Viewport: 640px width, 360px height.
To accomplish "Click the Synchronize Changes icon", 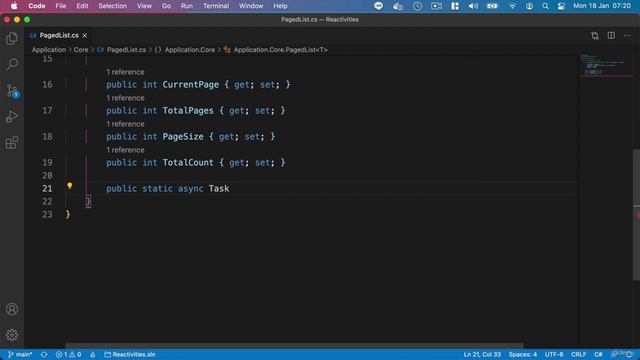I will click(44, 354).
